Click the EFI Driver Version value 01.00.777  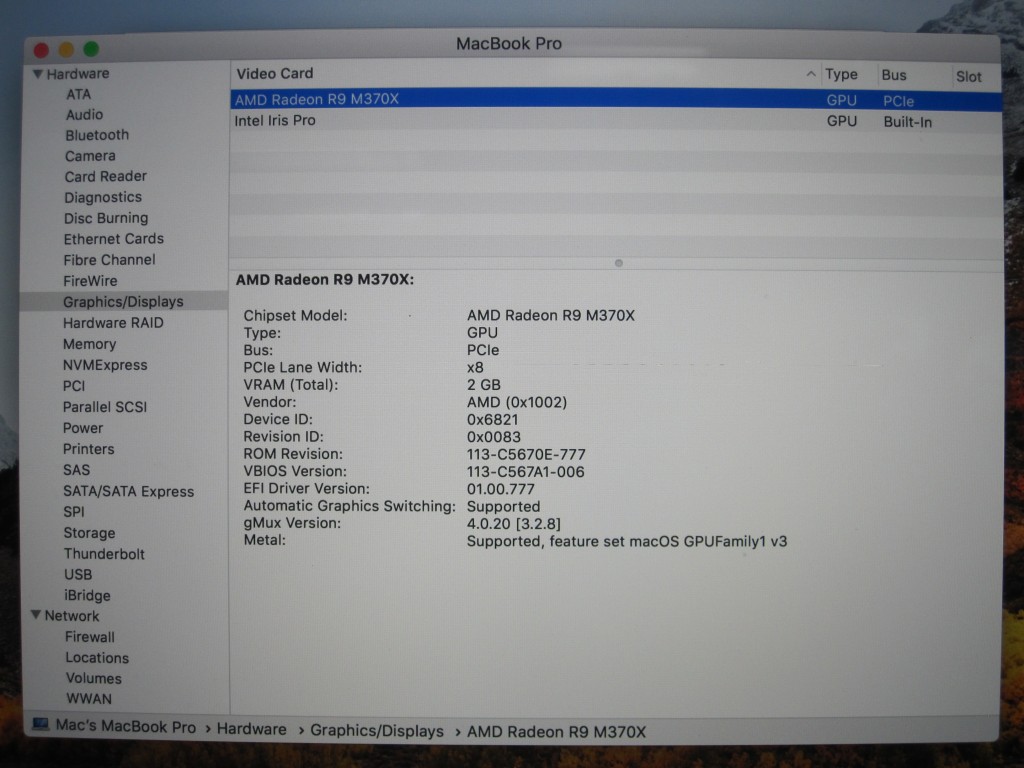(x=501, y=489)
